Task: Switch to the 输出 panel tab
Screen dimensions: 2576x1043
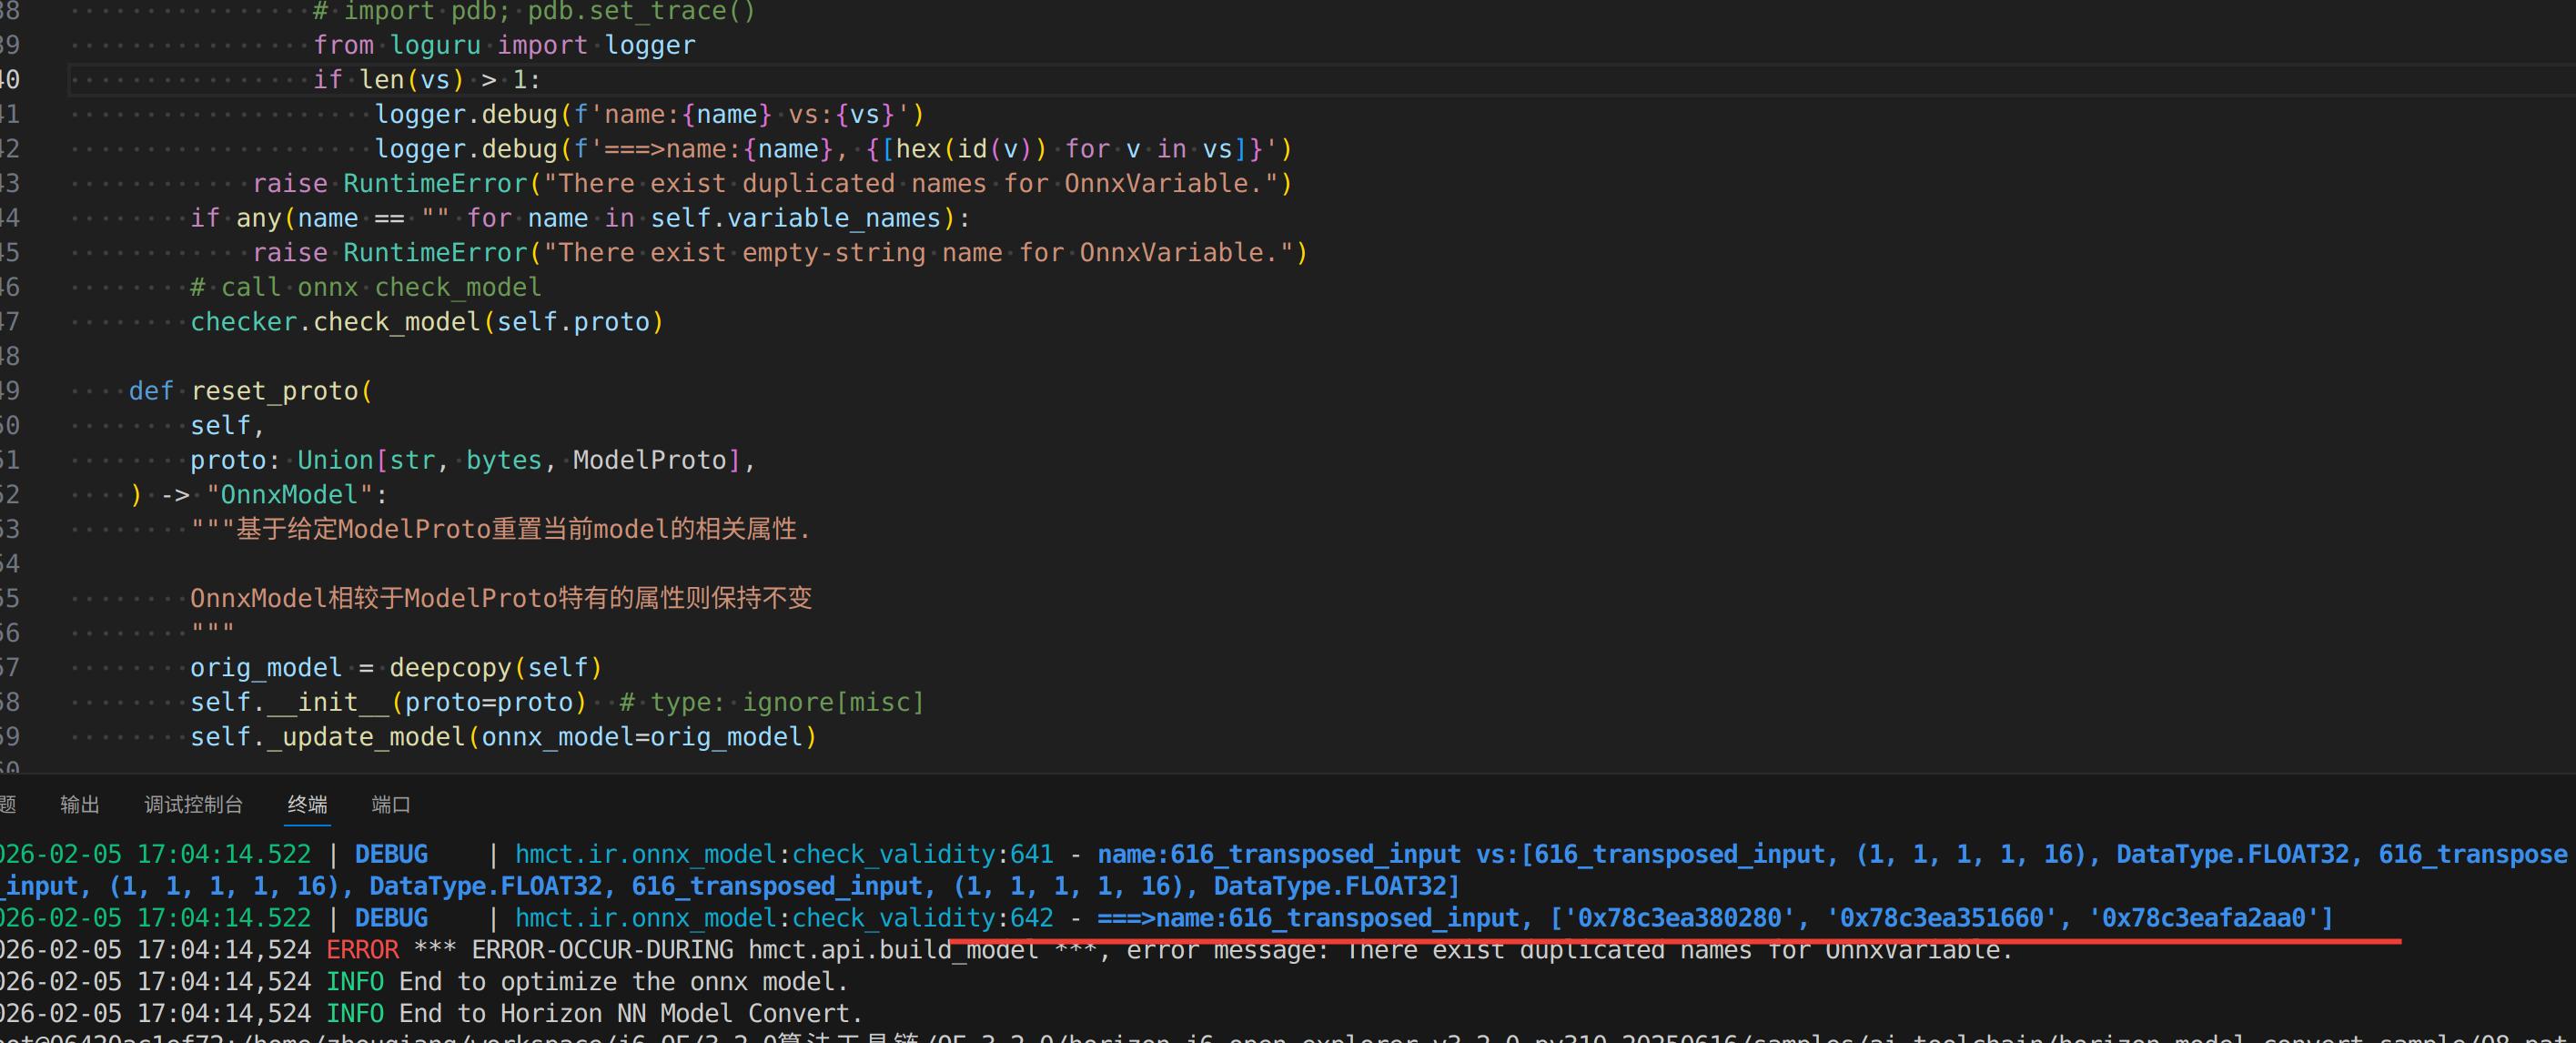Action: [79, 805]
